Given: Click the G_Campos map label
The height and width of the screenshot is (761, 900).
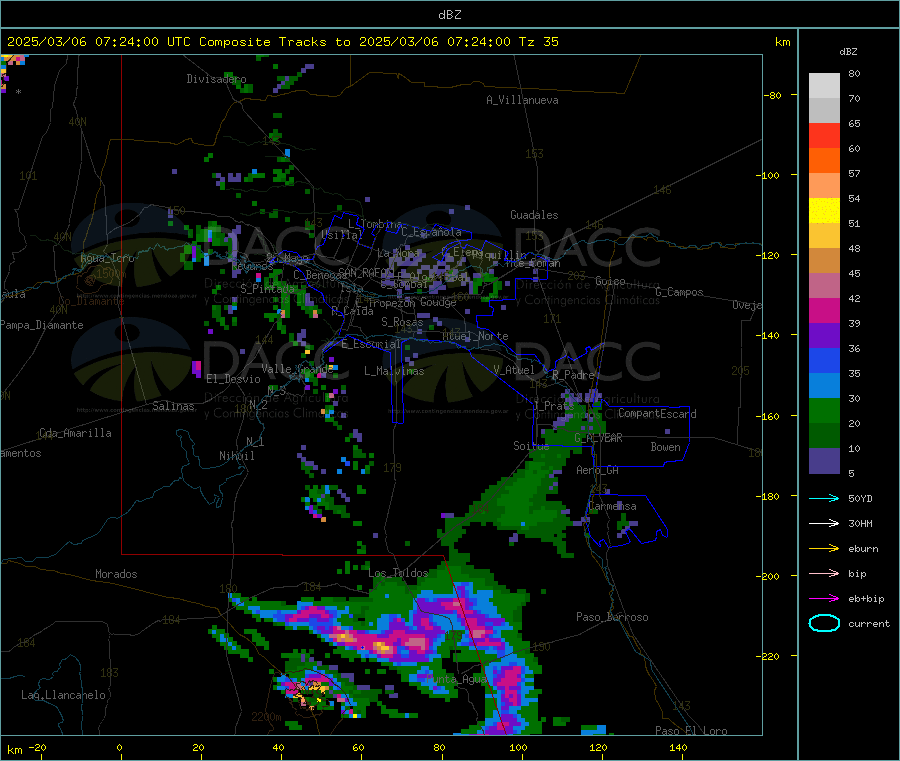Looking at the screenshot, I should 680,292.
